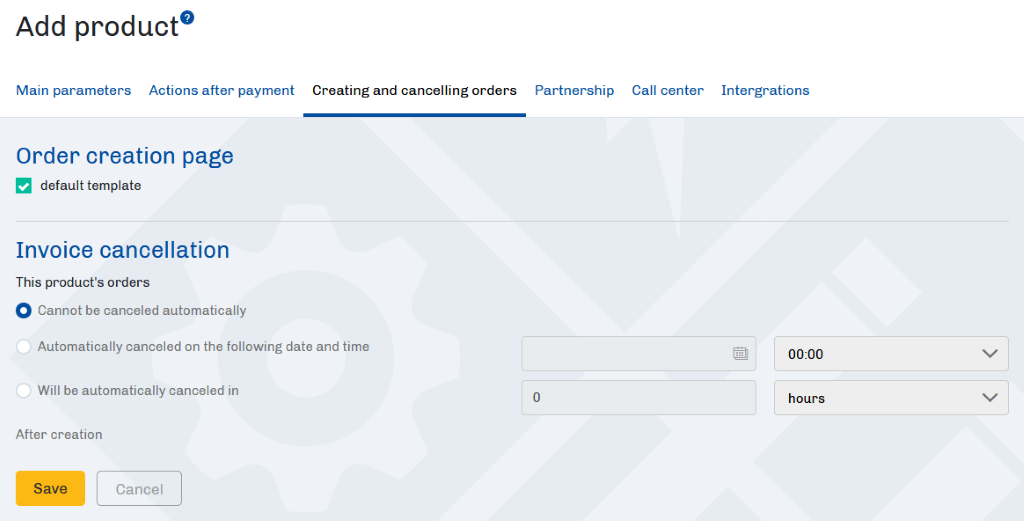This screenshot has width=1024, height=521.
Task: Click the default template label text
Action: tap(90, 186)
